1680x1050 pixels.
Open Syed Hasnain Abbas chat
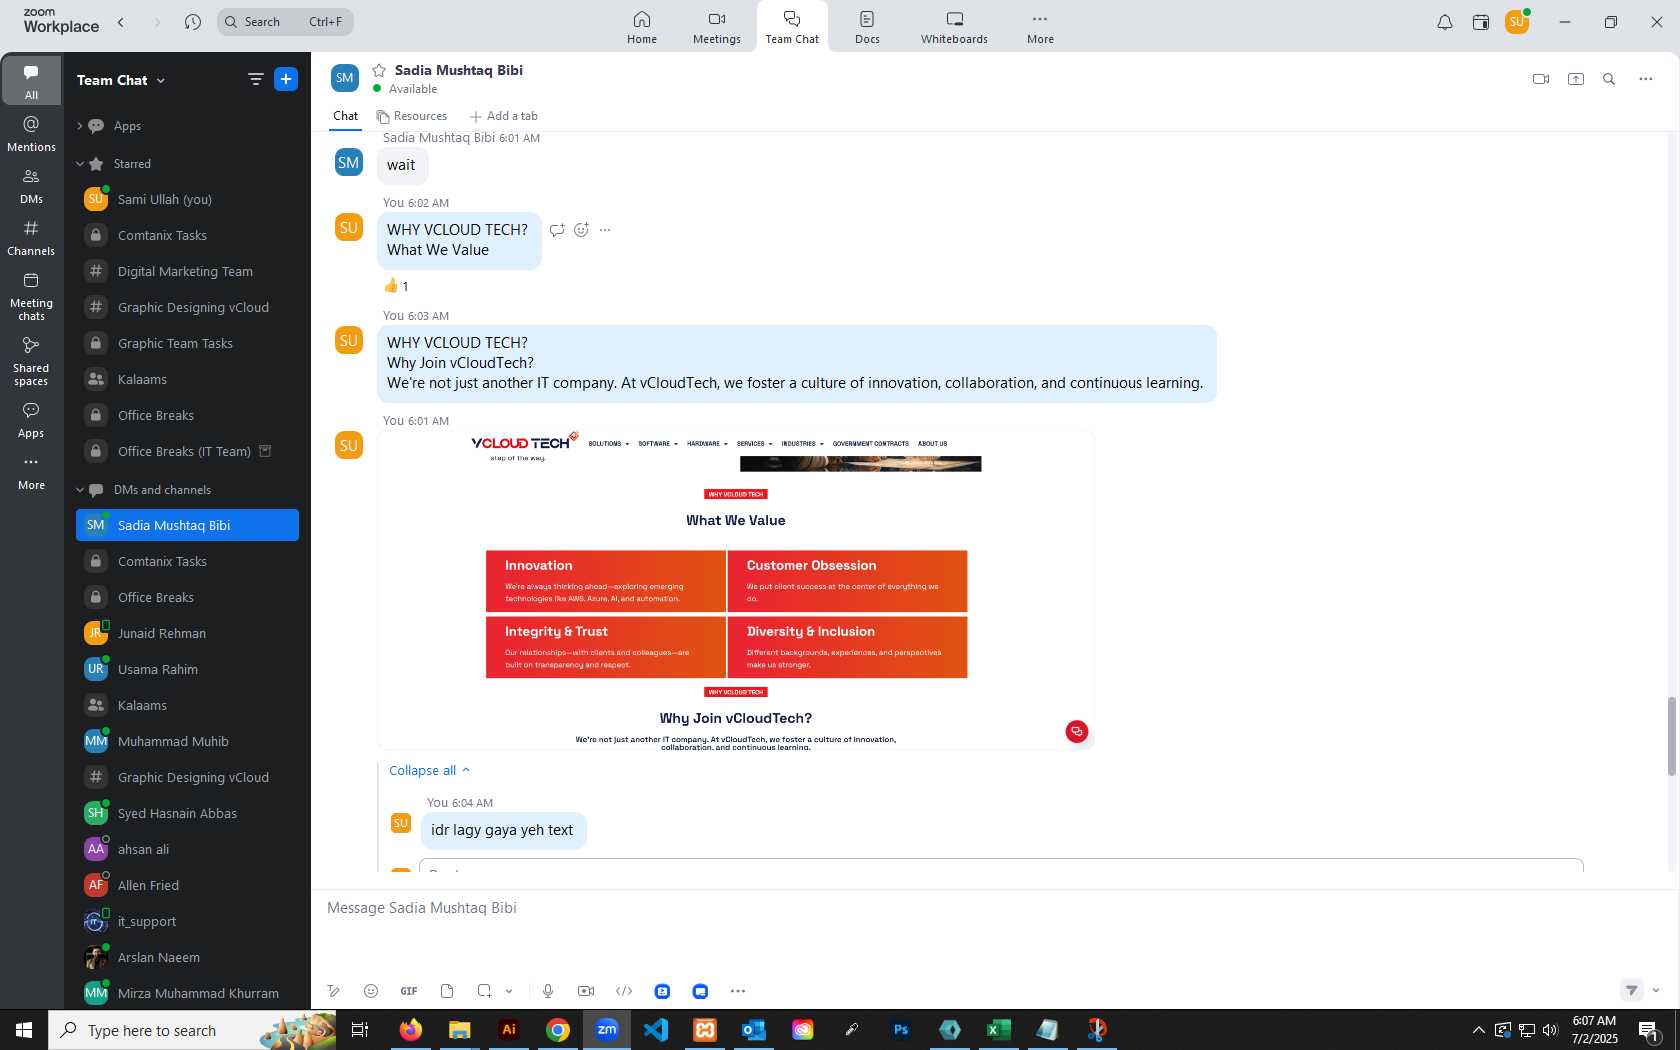click(x=187, y=813)
